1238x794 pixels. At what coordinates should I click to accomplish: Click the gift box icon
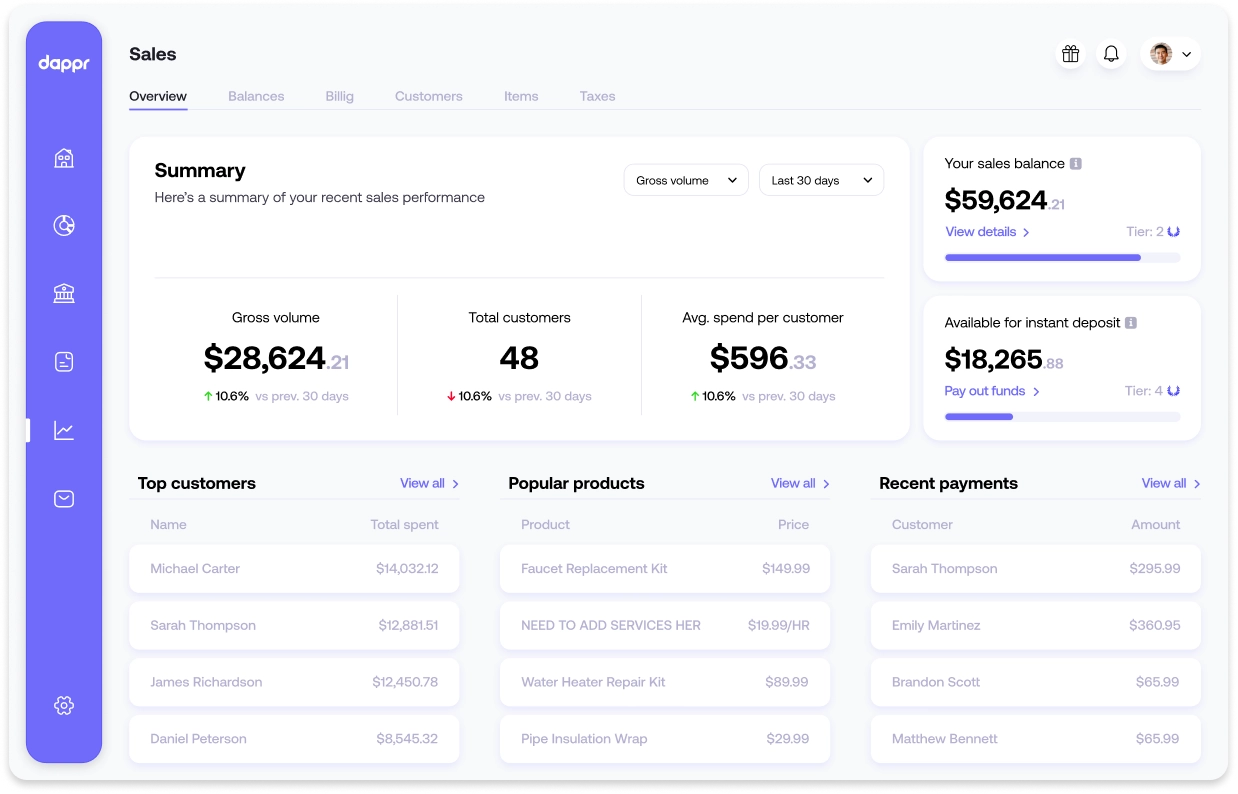point(1070,54)
